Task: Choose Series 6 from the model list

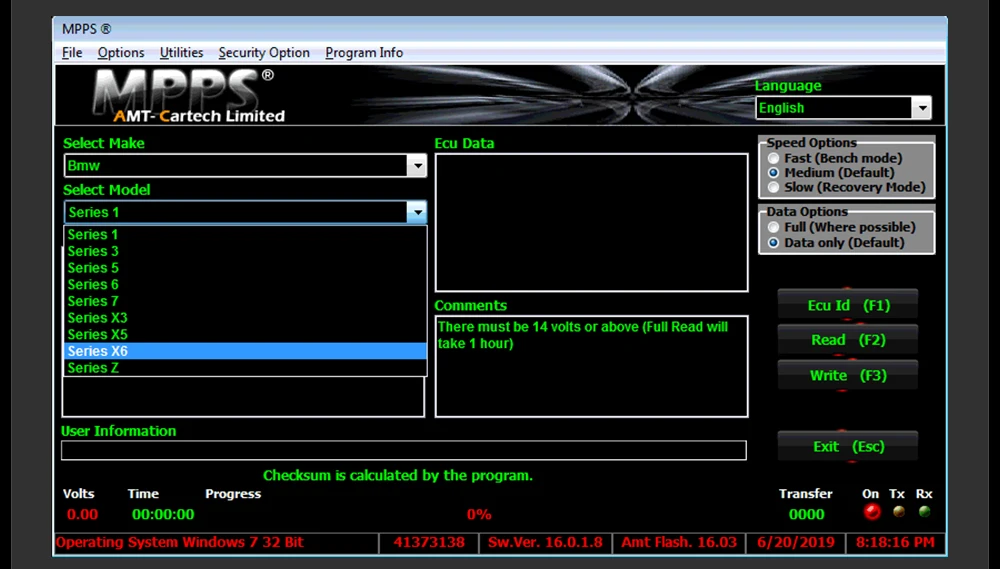Action: click(x=245, y=284)
